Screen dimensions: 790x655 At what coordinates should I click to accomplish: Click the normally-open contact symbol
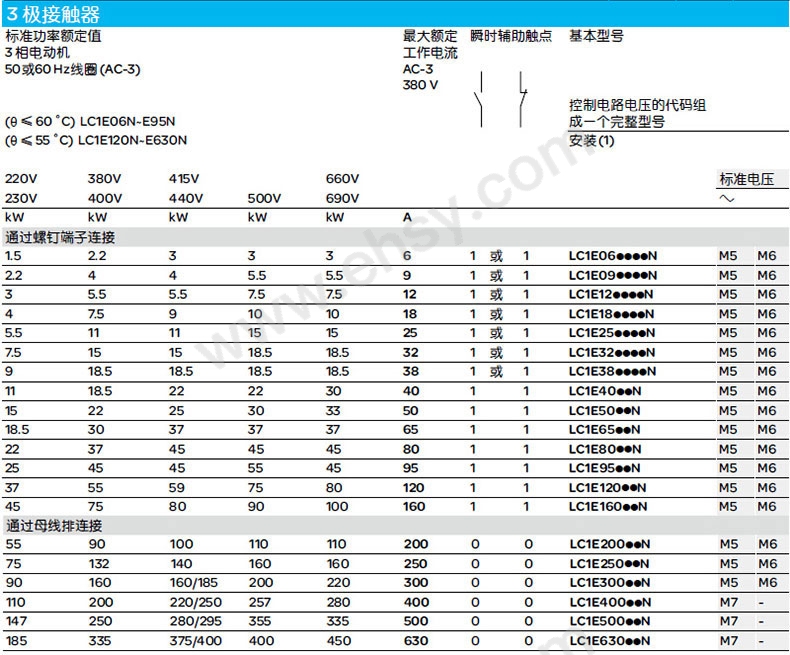(x=480, y=99)
